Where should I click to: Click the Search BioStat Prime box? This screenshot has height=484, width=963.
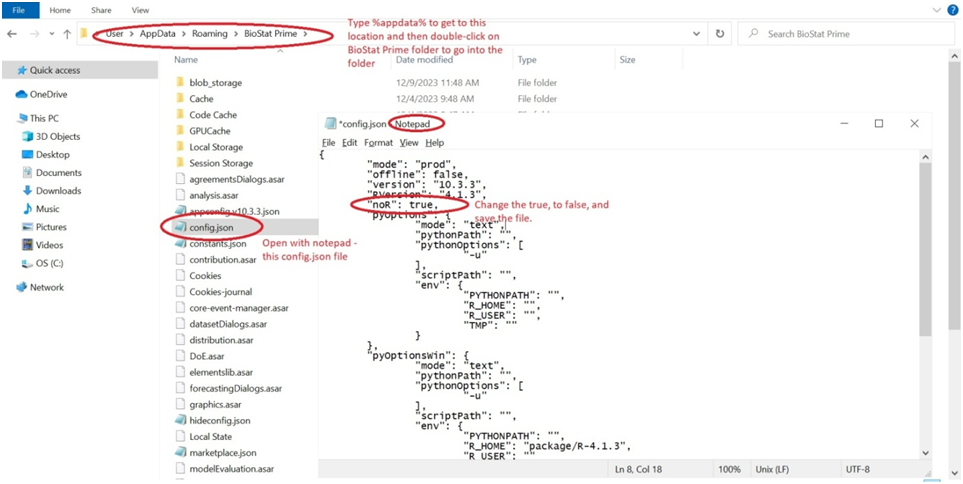846,34
